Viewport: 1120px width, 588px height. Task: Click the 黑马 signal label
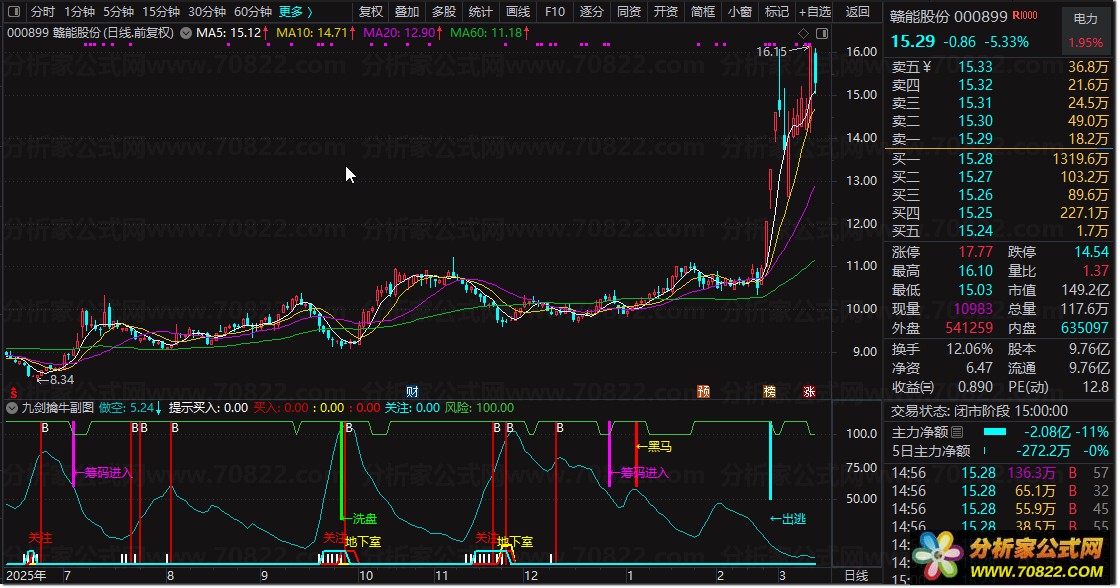point(654,447)
